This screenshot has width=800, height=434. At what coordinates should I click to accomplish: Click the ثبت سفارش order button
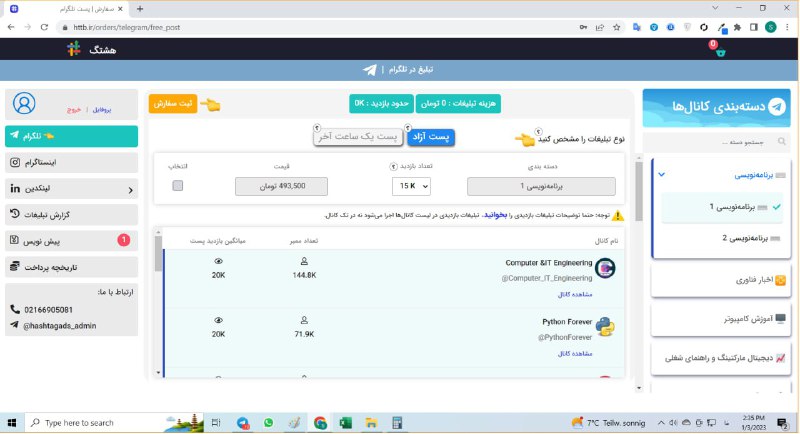(x=173, y=104)
